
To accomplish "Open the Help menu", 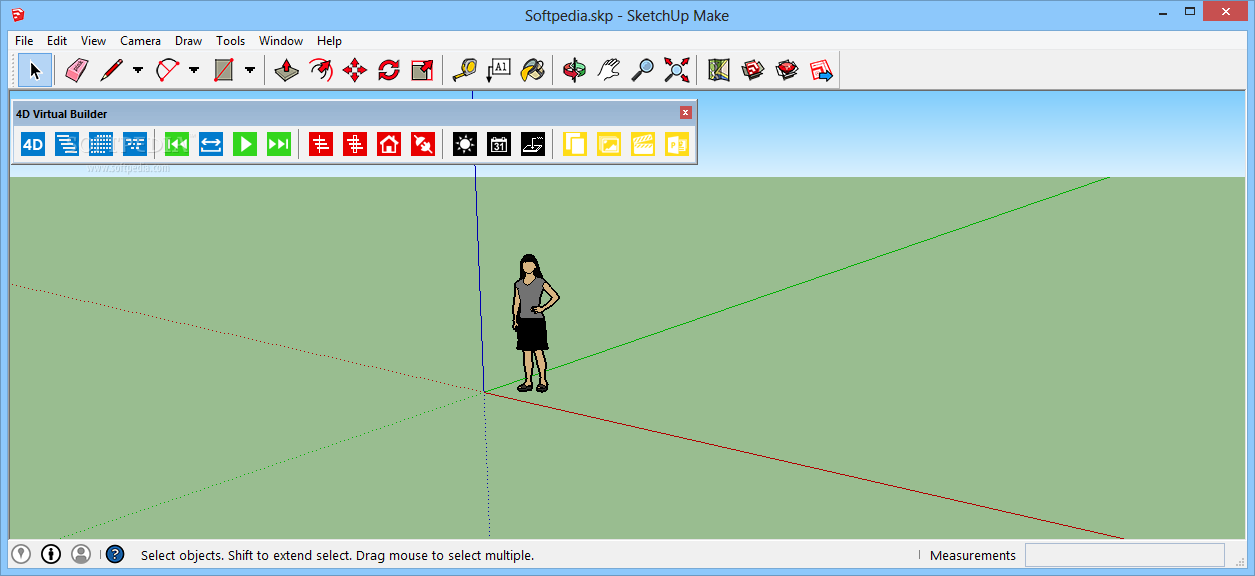I will coord(330,41).
